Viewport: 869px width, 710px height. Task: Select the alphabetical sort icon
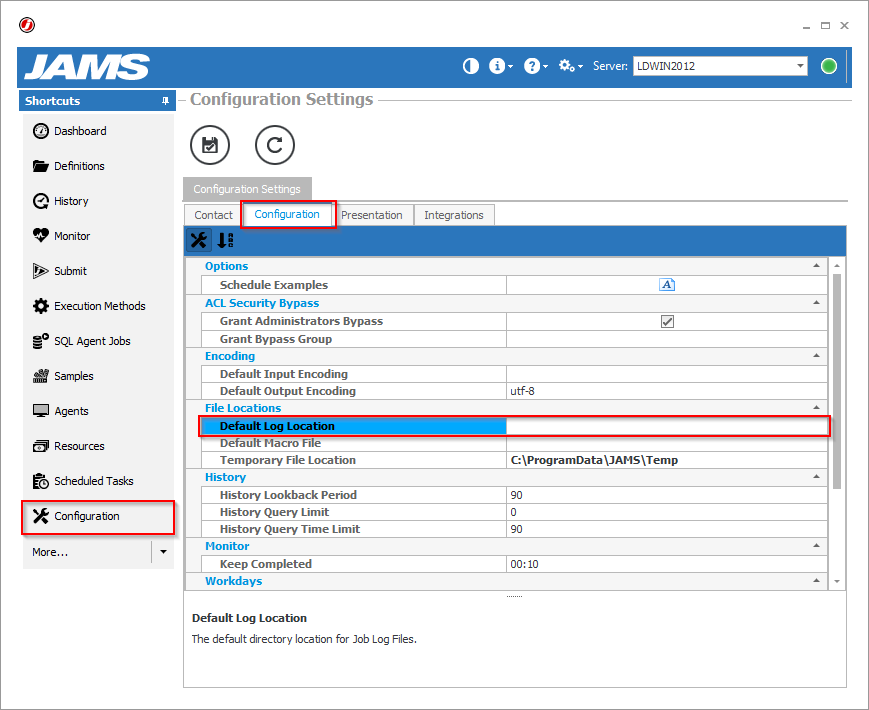225,240
